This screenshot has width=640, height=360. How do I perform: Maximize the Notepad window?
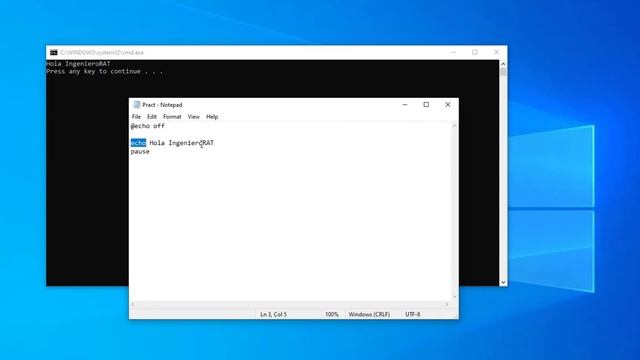pos(426,105)
